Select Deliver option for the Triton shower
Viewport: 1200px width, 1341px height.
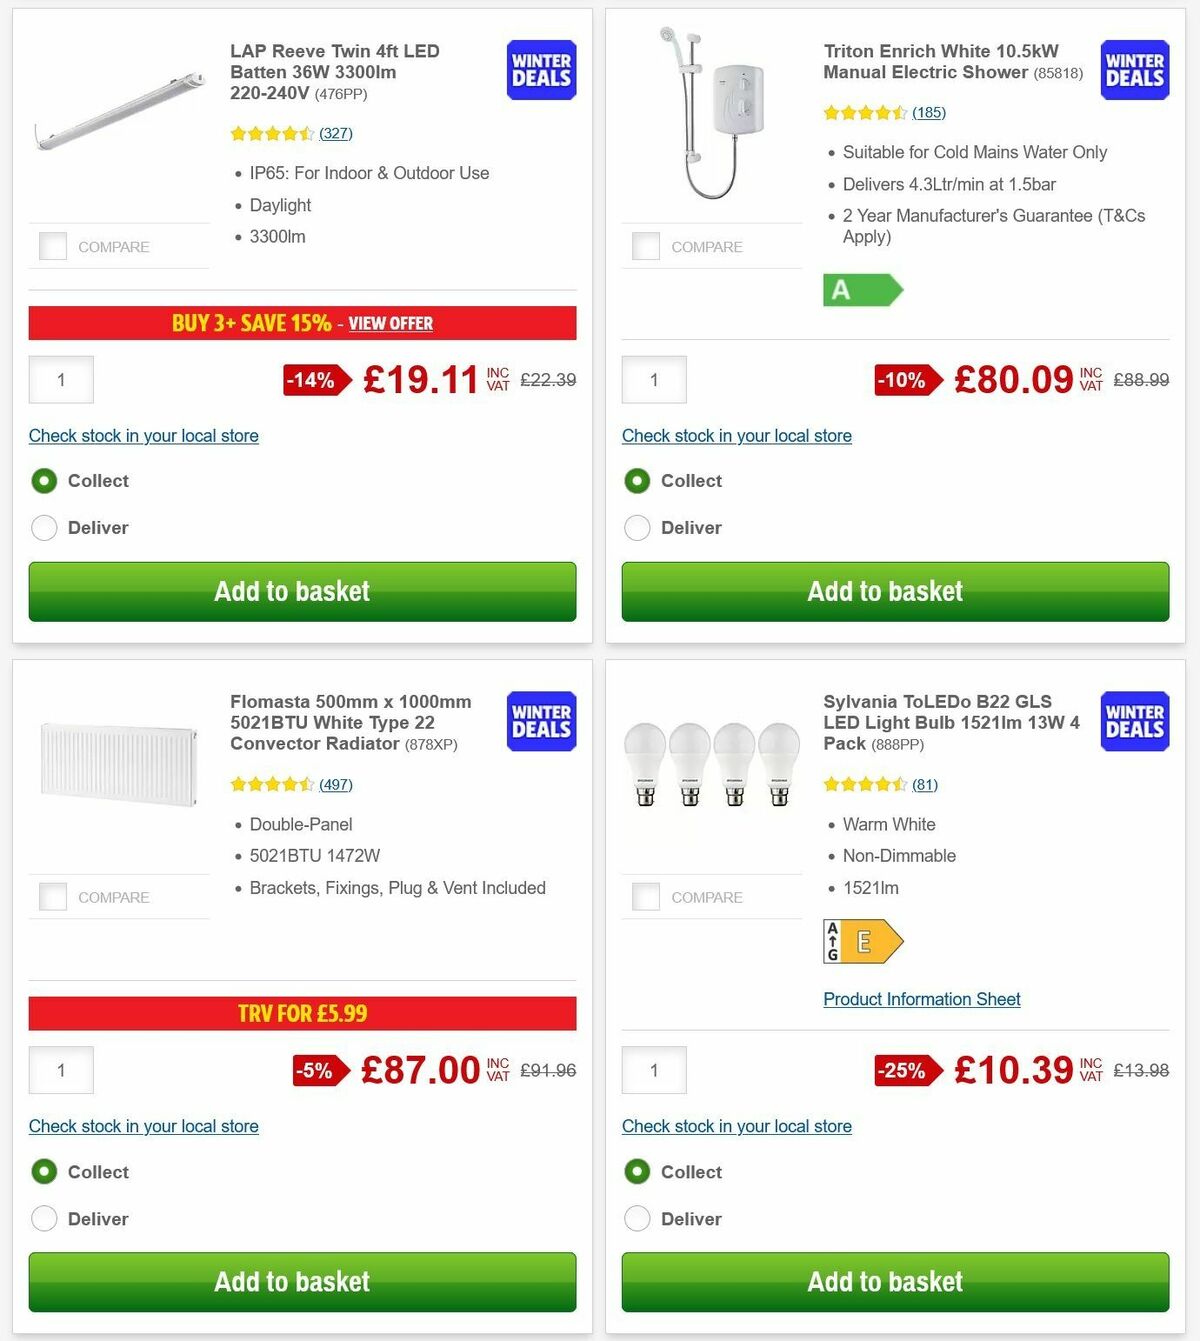click(637, 527)
